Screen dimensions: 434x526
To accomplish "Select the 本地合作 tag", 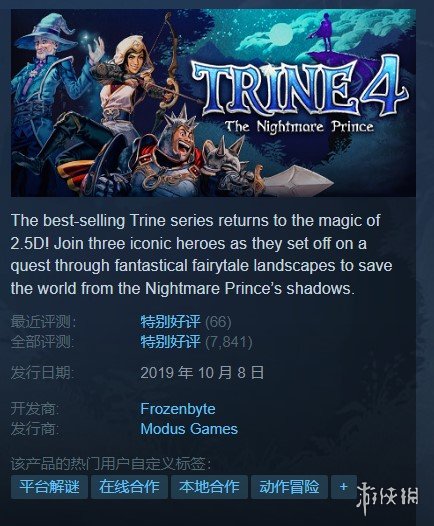I will pos(209,486).
